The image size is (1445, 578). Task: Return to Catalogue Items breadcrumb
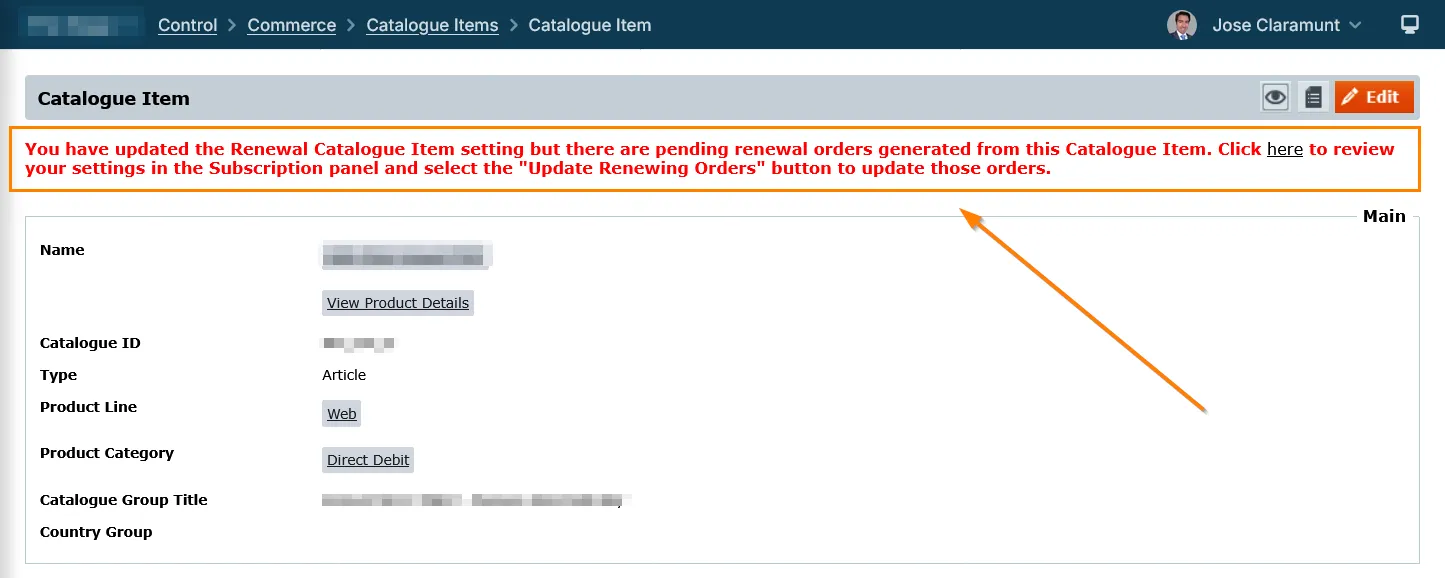pos(432,25)
